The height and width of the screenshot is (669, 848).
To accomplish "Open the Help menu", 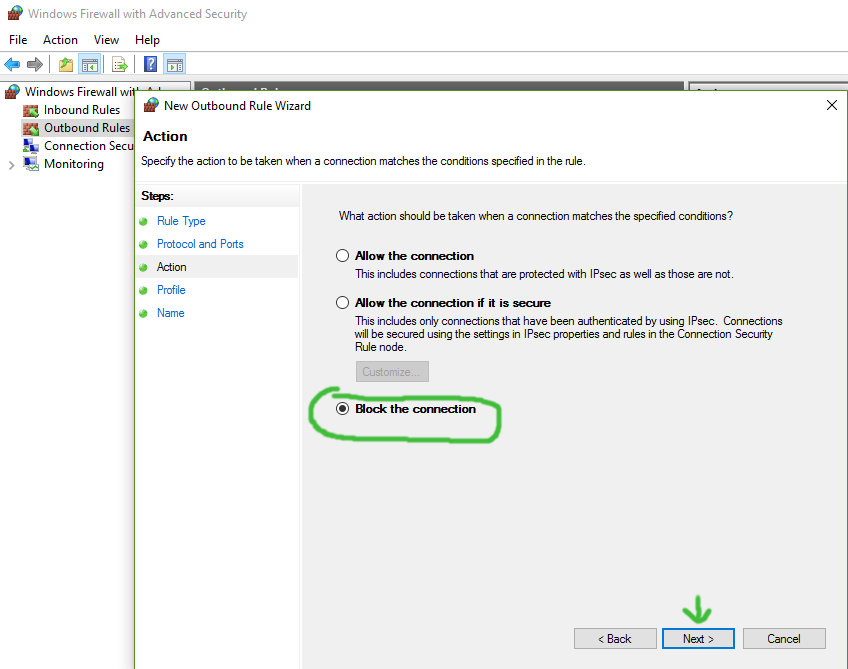I will (x=147, y=39).
